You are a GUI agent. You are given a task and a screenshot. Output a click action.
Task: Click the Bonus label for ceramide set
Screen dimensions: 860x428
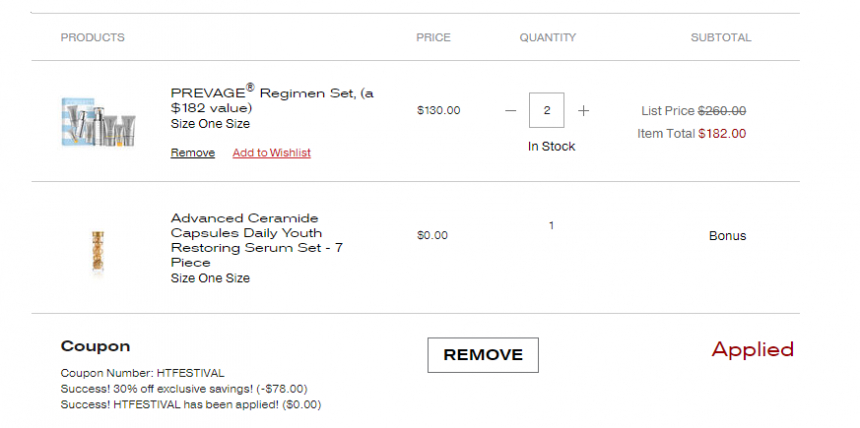[727, 236]
